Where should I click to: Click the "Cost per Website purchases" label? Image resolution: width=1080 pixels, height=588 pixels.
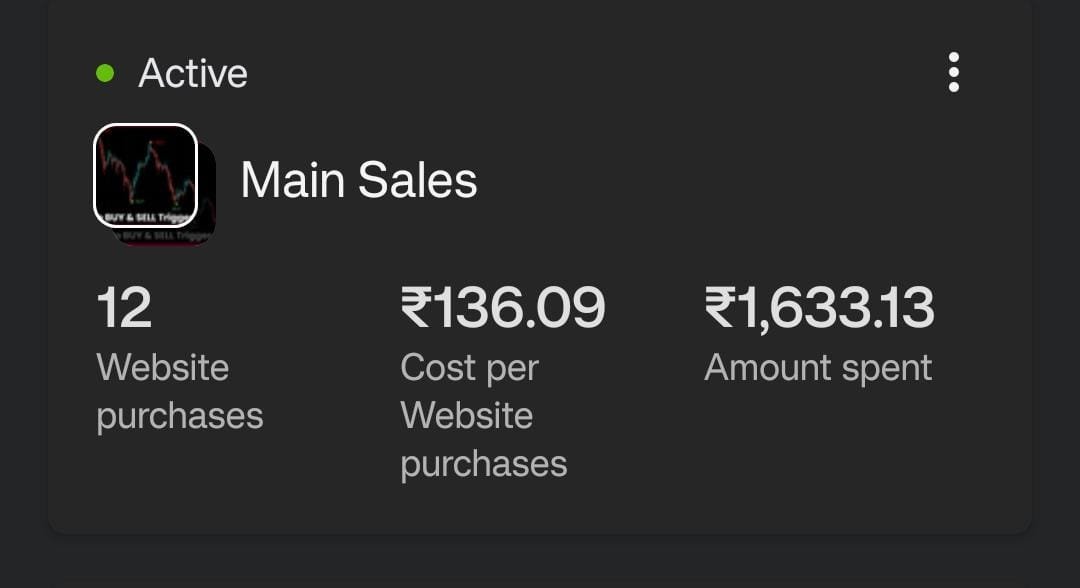click(x=484, y=415)
